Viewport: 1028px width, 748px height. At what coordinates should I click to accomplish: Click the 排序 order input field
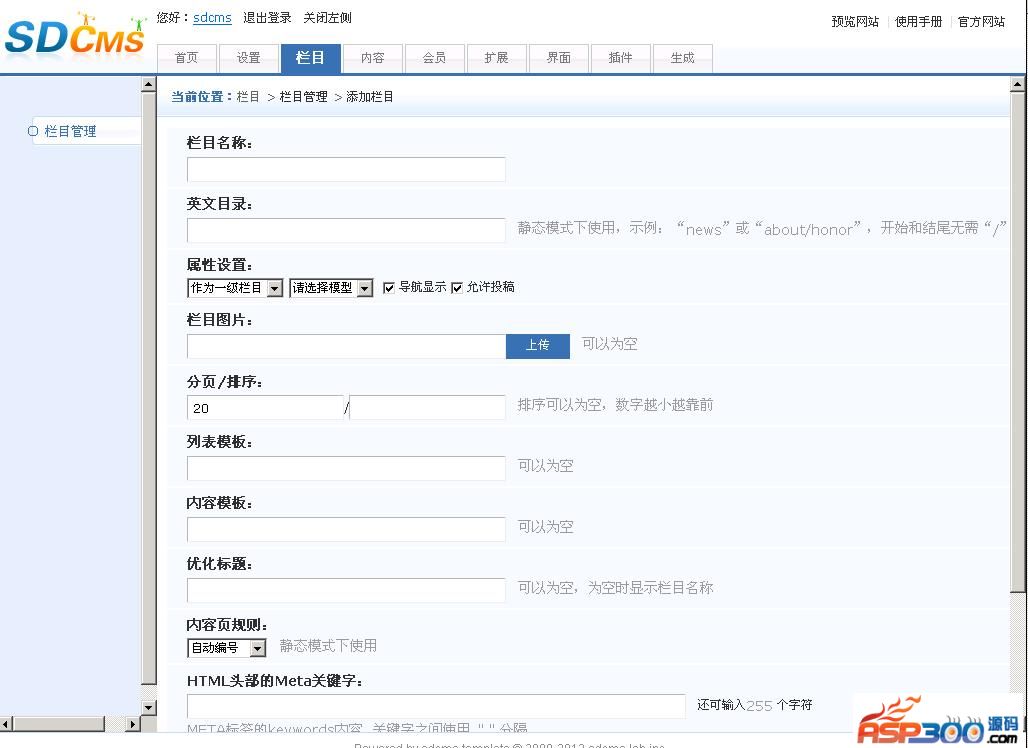[427, 408]
